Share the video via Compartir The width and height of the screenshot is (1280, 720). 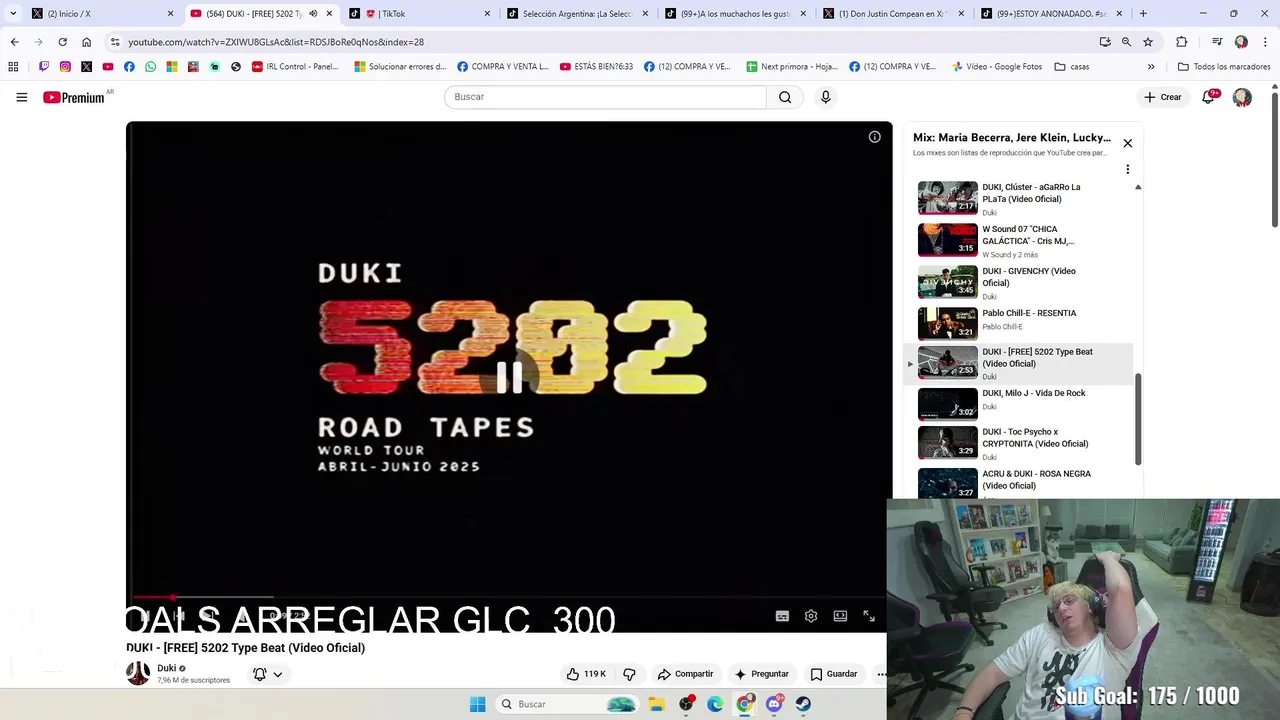685,674
